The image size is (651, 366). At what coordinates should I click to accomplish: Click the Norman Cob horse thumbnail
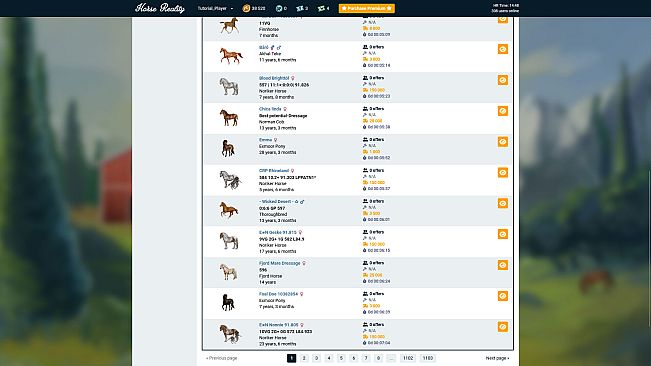point(229,117)
